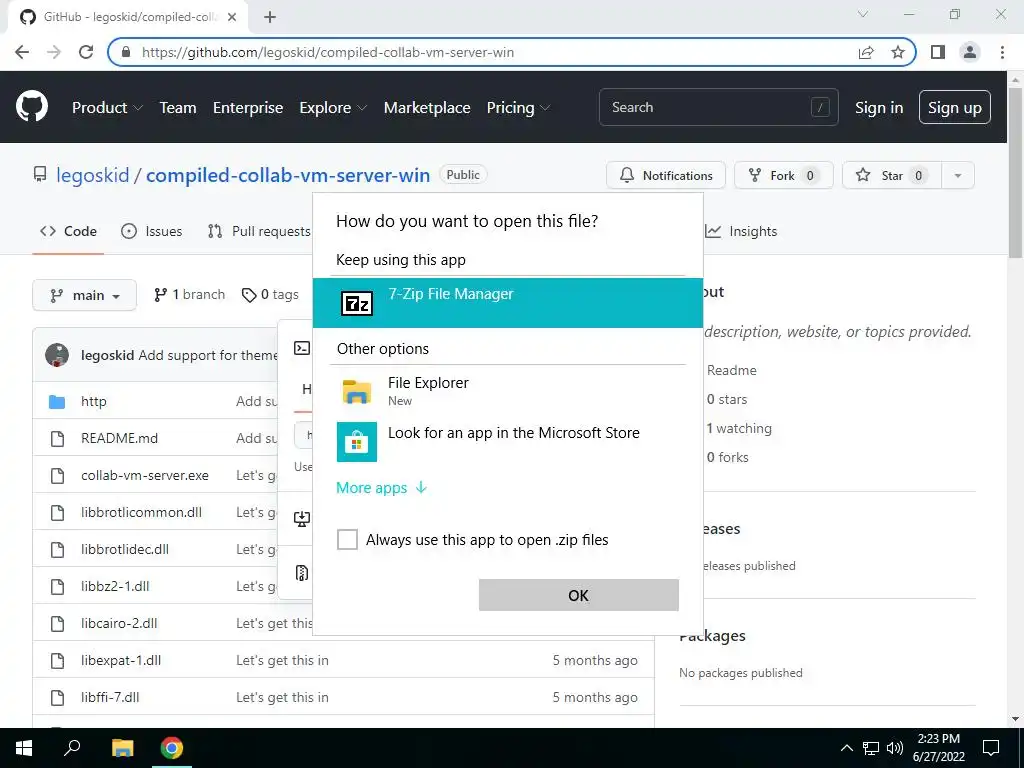Expand the Product menu
Image resolution: width=1024 pixels, height=768 pixels.
click(x=107, y=107)
